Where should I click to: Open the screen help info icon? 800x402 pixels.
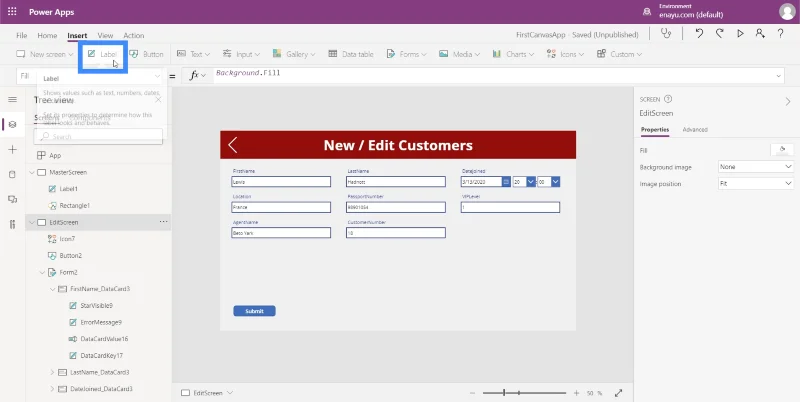pyautogui.click(x=668, y=99)
